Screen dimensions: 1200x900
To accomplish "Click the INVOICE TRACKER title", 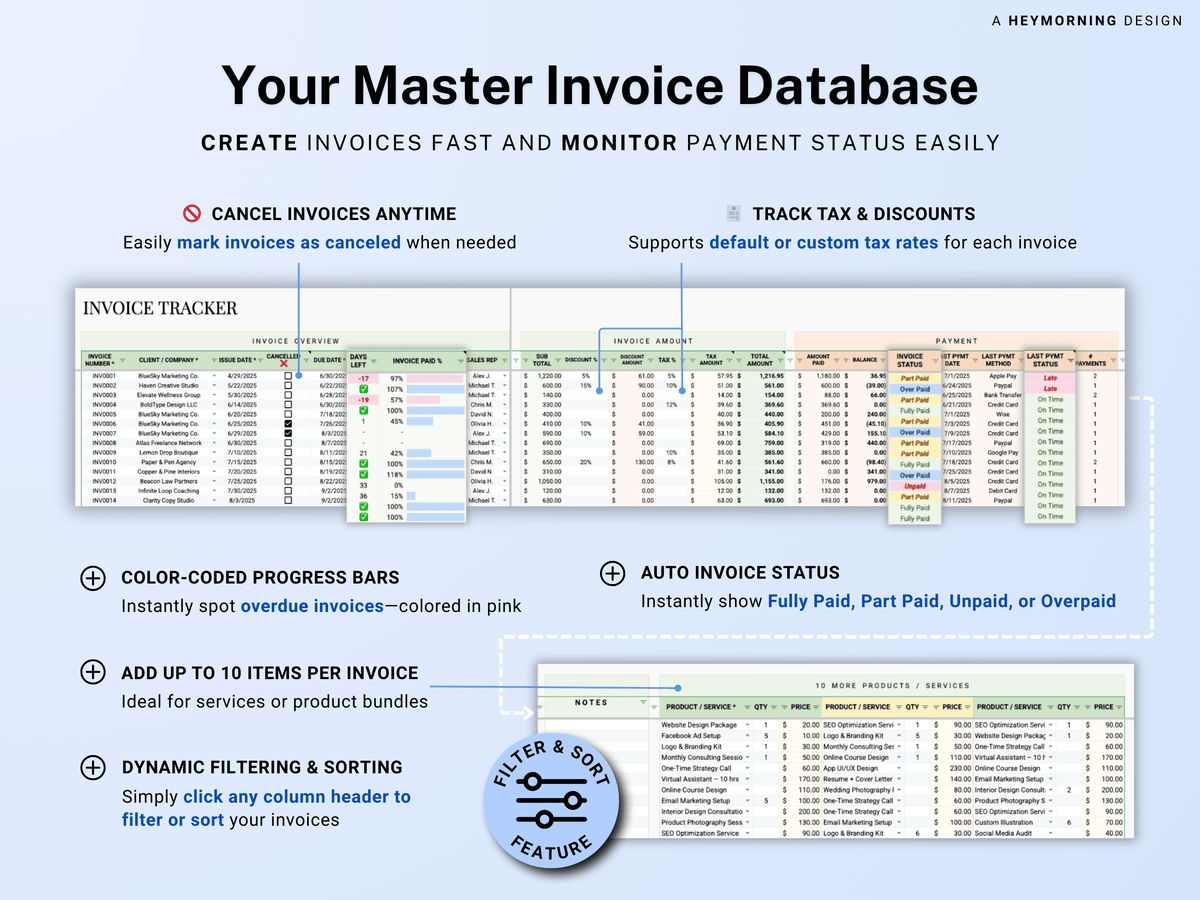I will point(160,308).
